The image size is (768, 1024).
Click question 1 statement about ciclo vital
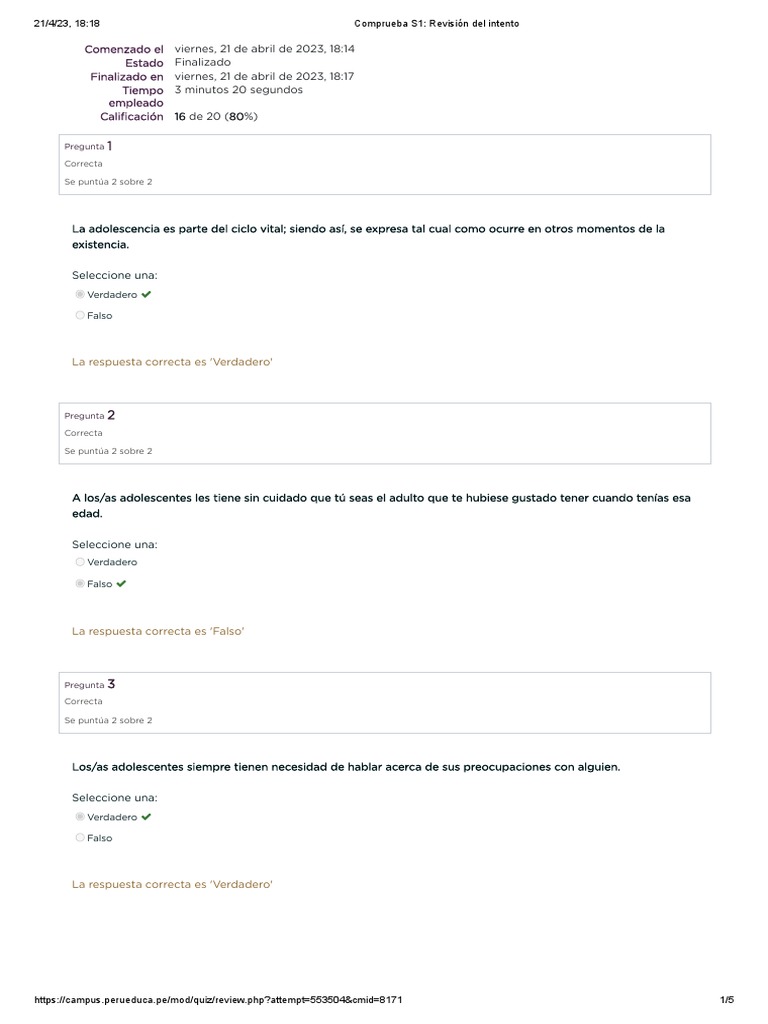click(x=368, y=236)
